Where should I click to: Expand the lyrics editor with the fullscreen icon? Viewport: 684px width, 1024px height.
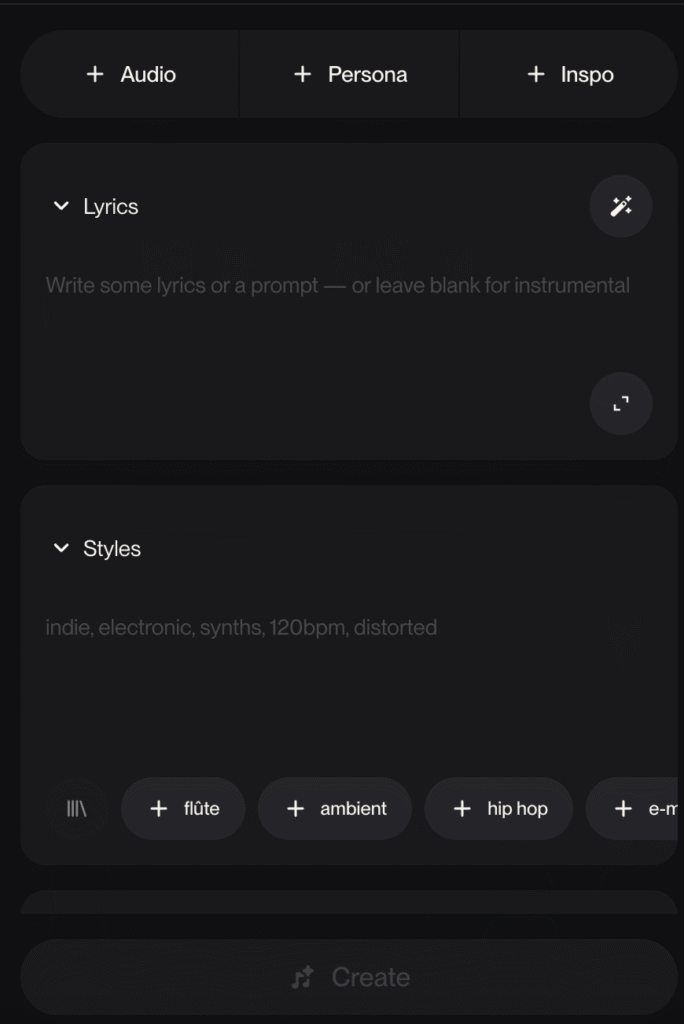point(620,404)
